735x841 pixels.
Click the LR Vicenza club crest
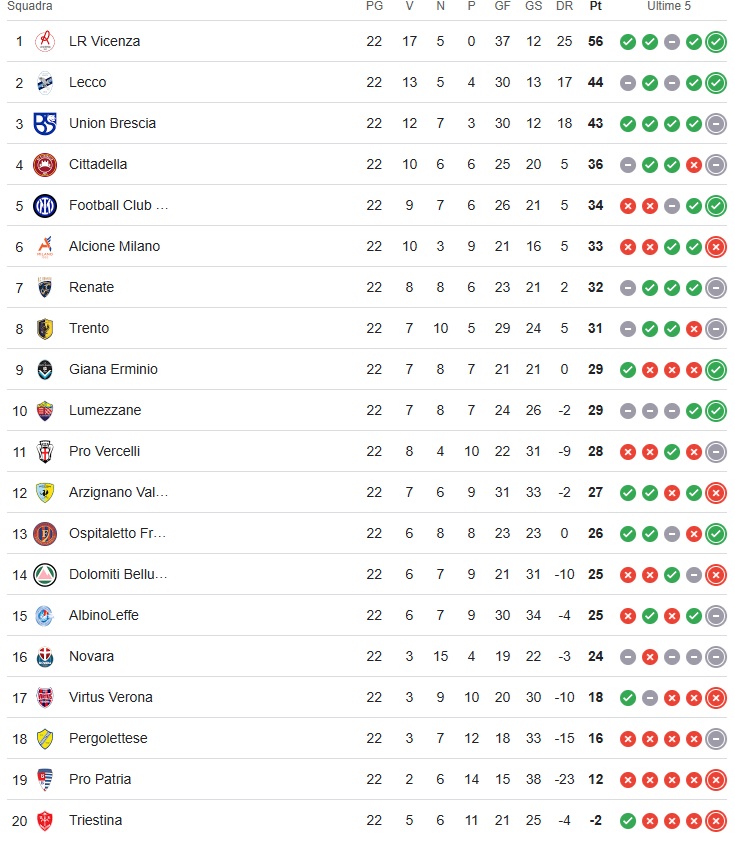click(45, 42)
